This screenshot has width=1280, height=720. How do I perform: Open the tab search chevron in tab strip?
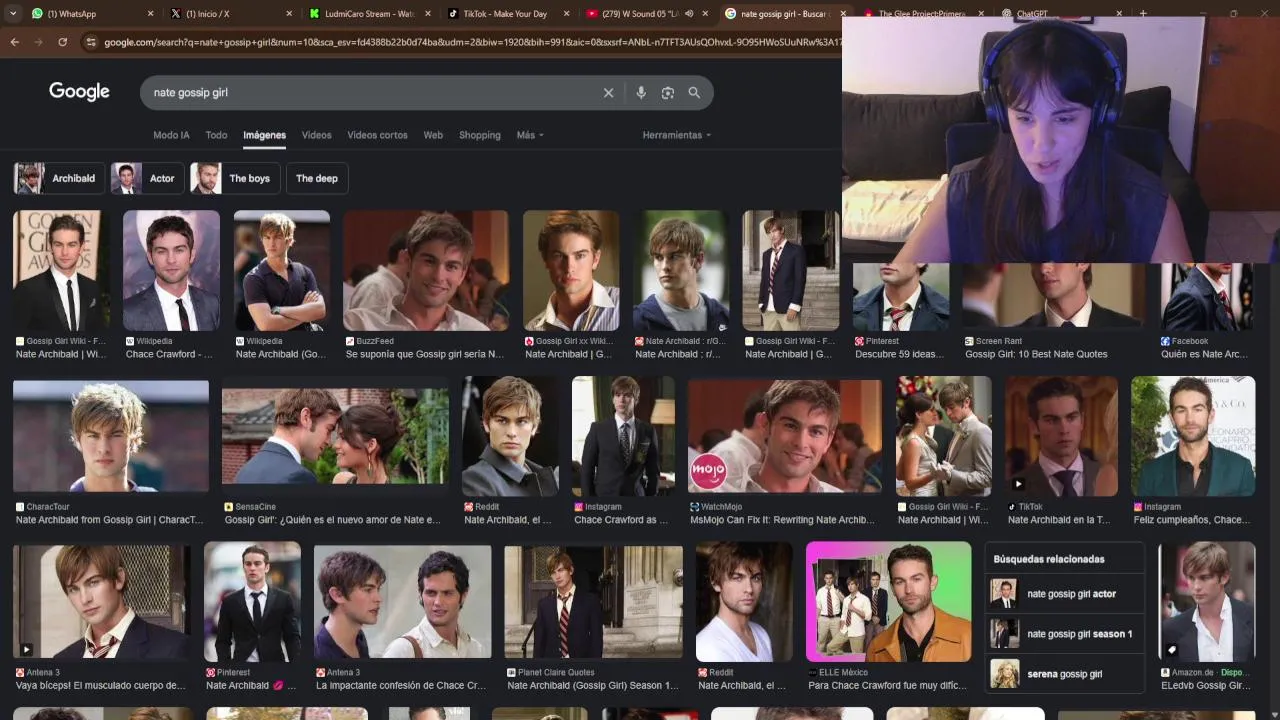click(13, 14)
